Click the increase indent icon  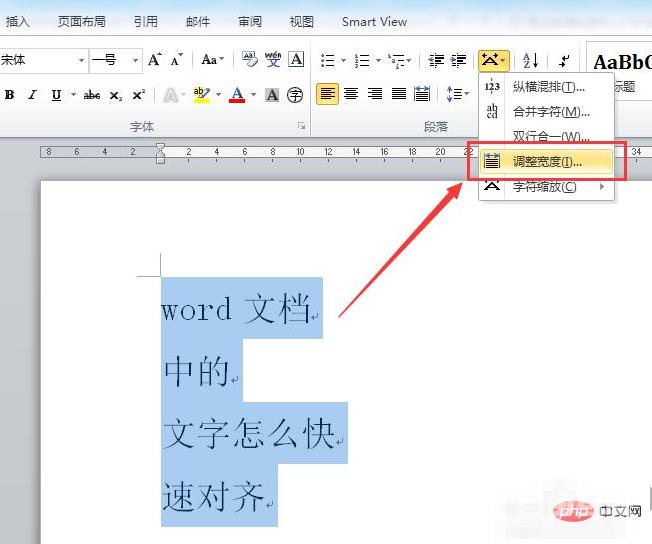pyautogui.click(x=460, y=61)
